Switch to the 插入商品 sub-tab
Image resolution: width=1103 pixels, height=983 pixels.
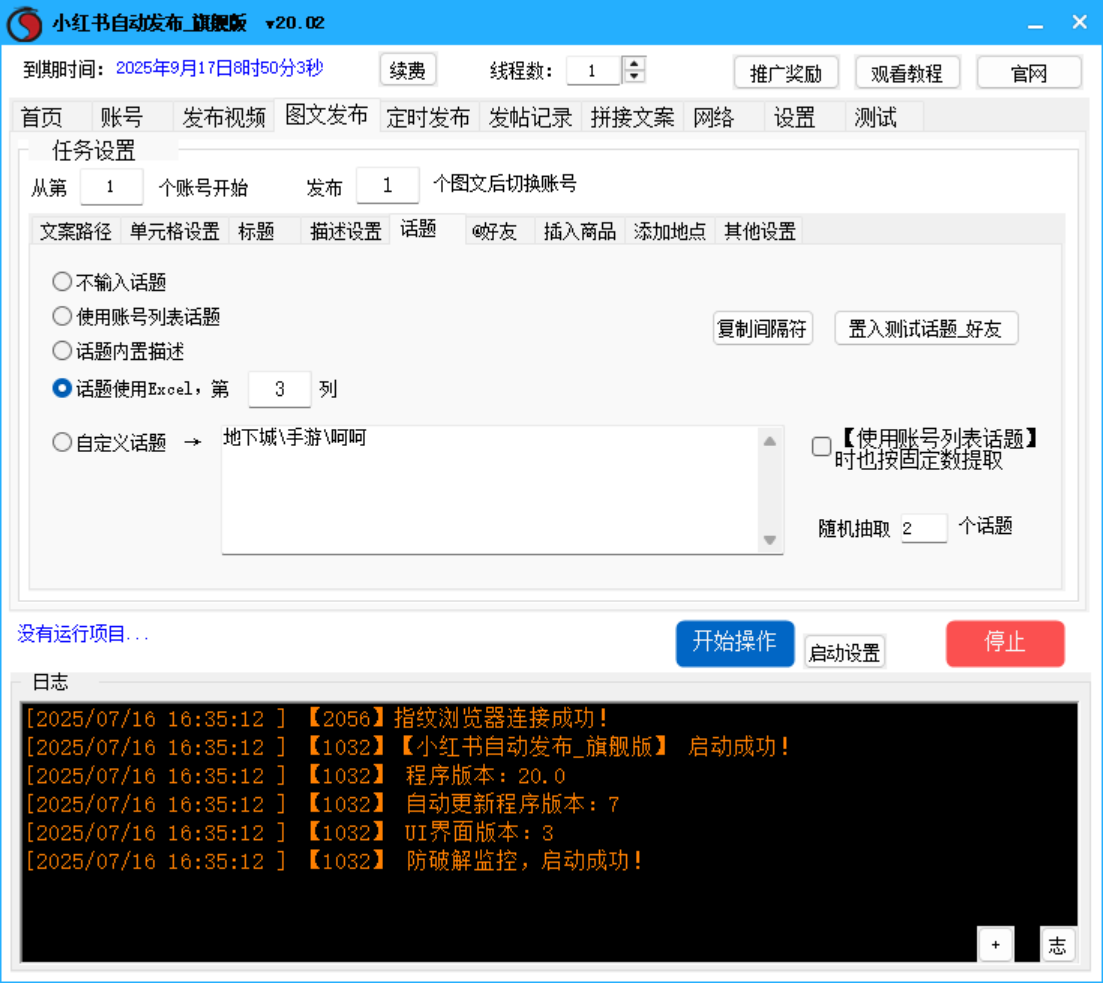click(x=580, y=232)
